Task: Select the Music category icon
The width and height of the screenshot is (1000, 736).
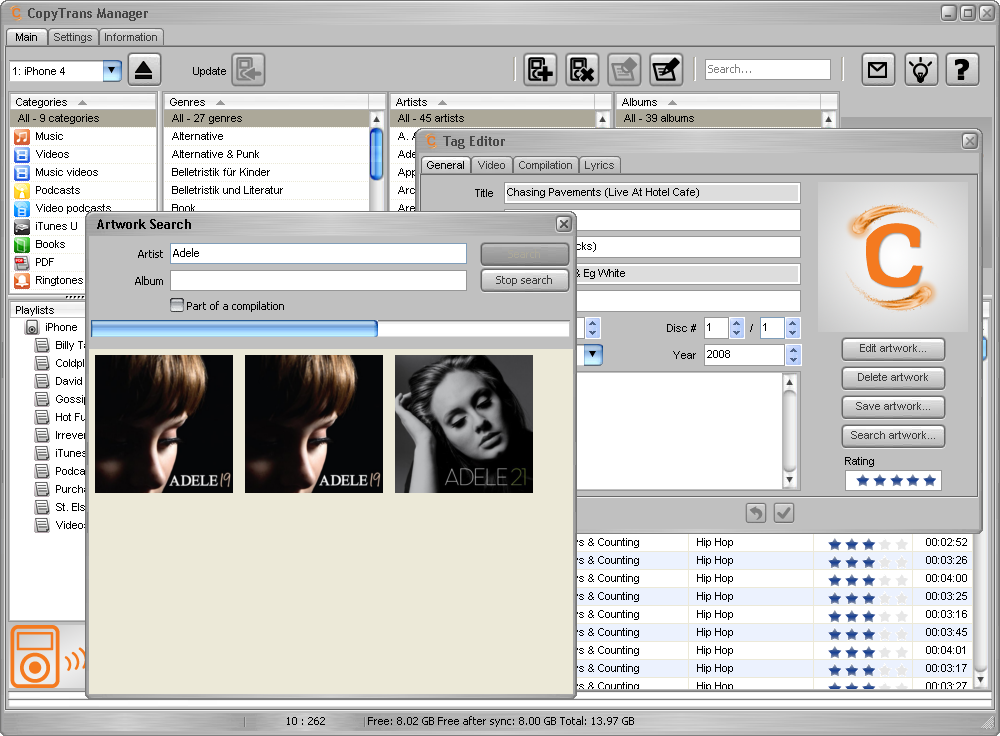Action: click(x=22, y=136)
